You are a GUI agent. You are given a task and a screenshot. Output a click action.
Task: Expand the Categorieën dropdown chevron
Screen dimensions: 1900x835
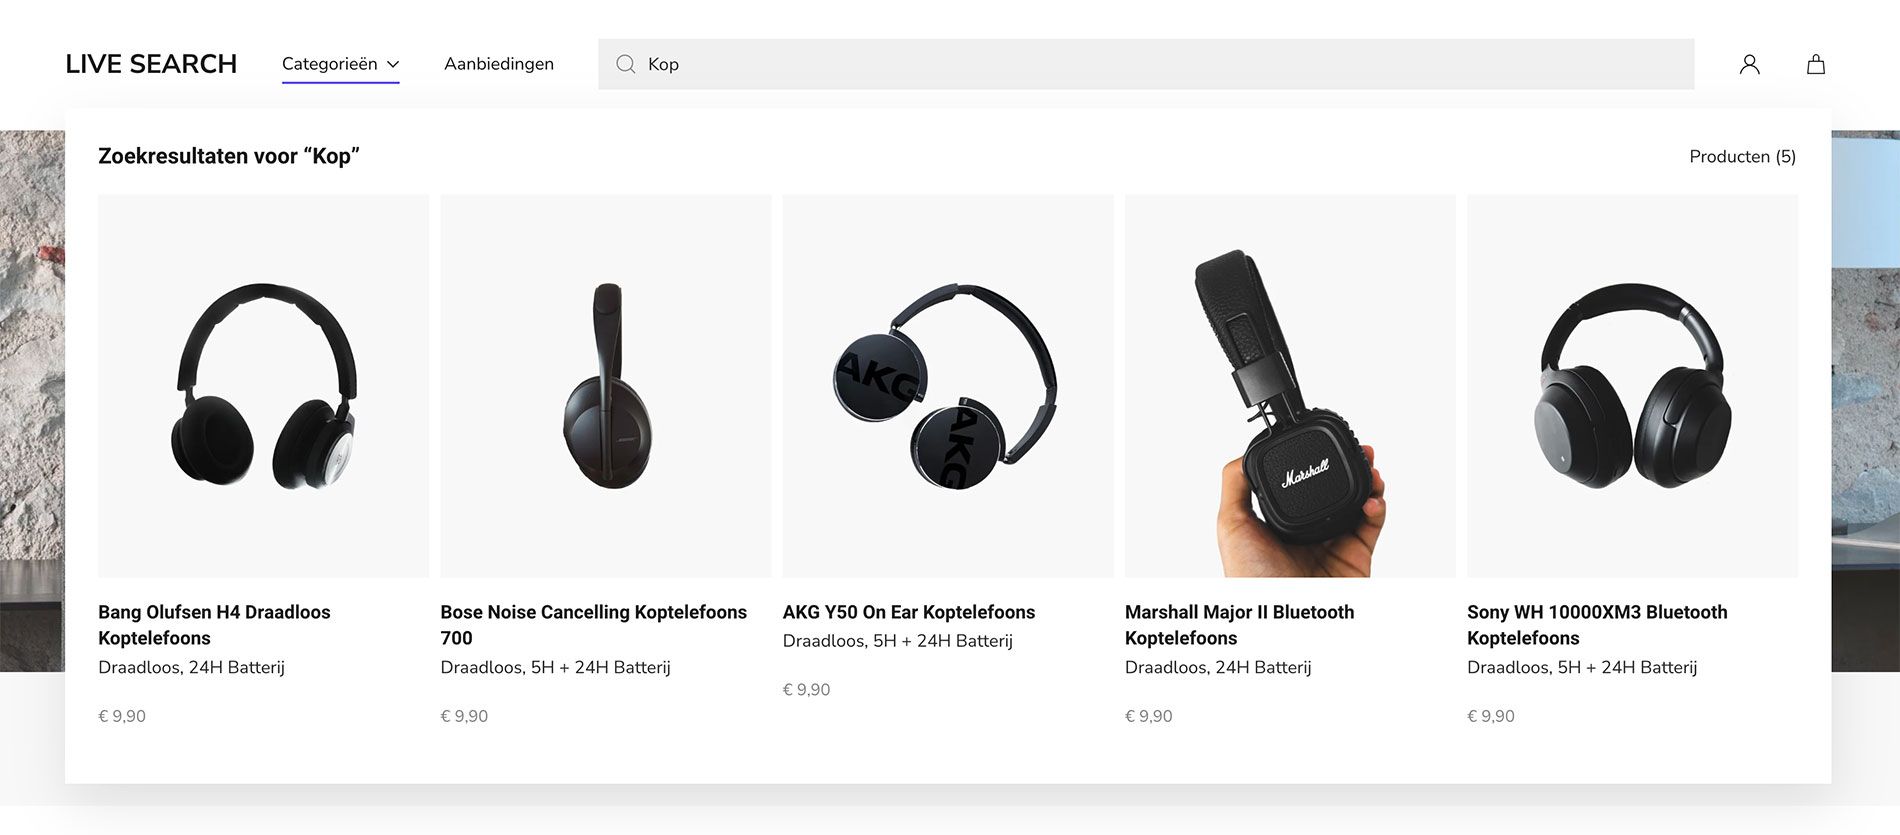pyautogui.click(x=393, y=64)
